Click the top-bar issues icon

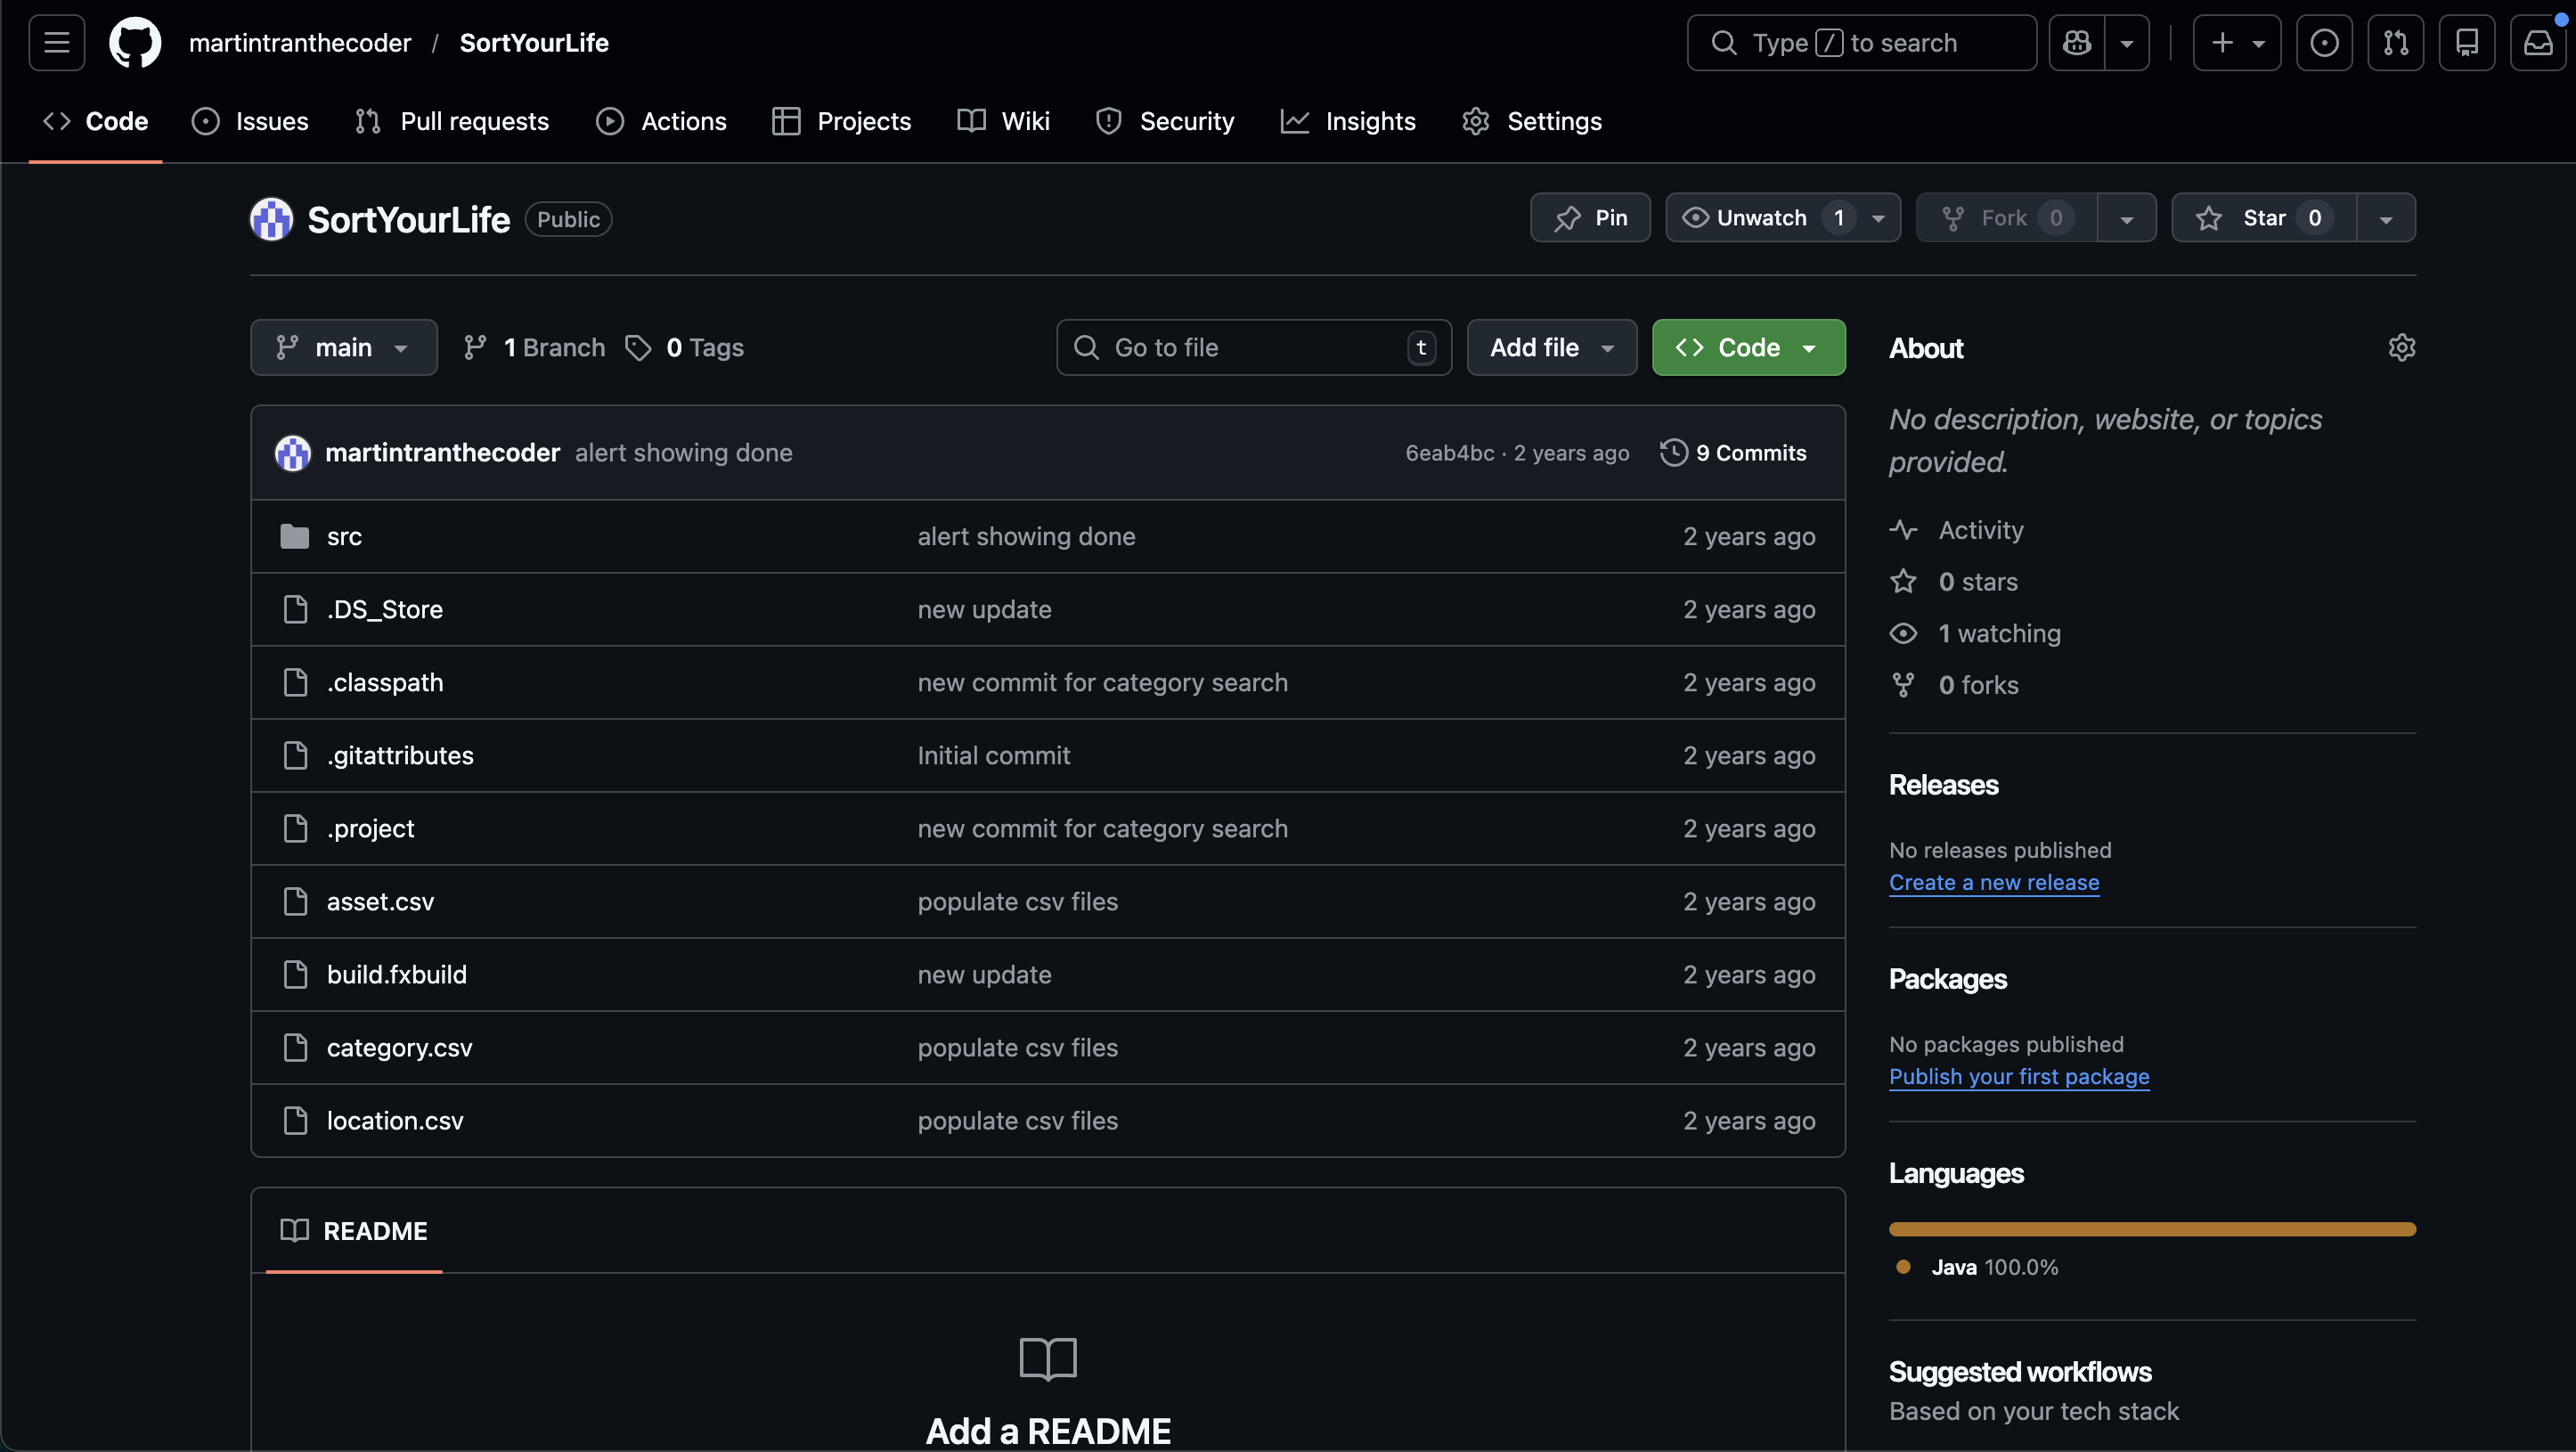[2324, 43]
